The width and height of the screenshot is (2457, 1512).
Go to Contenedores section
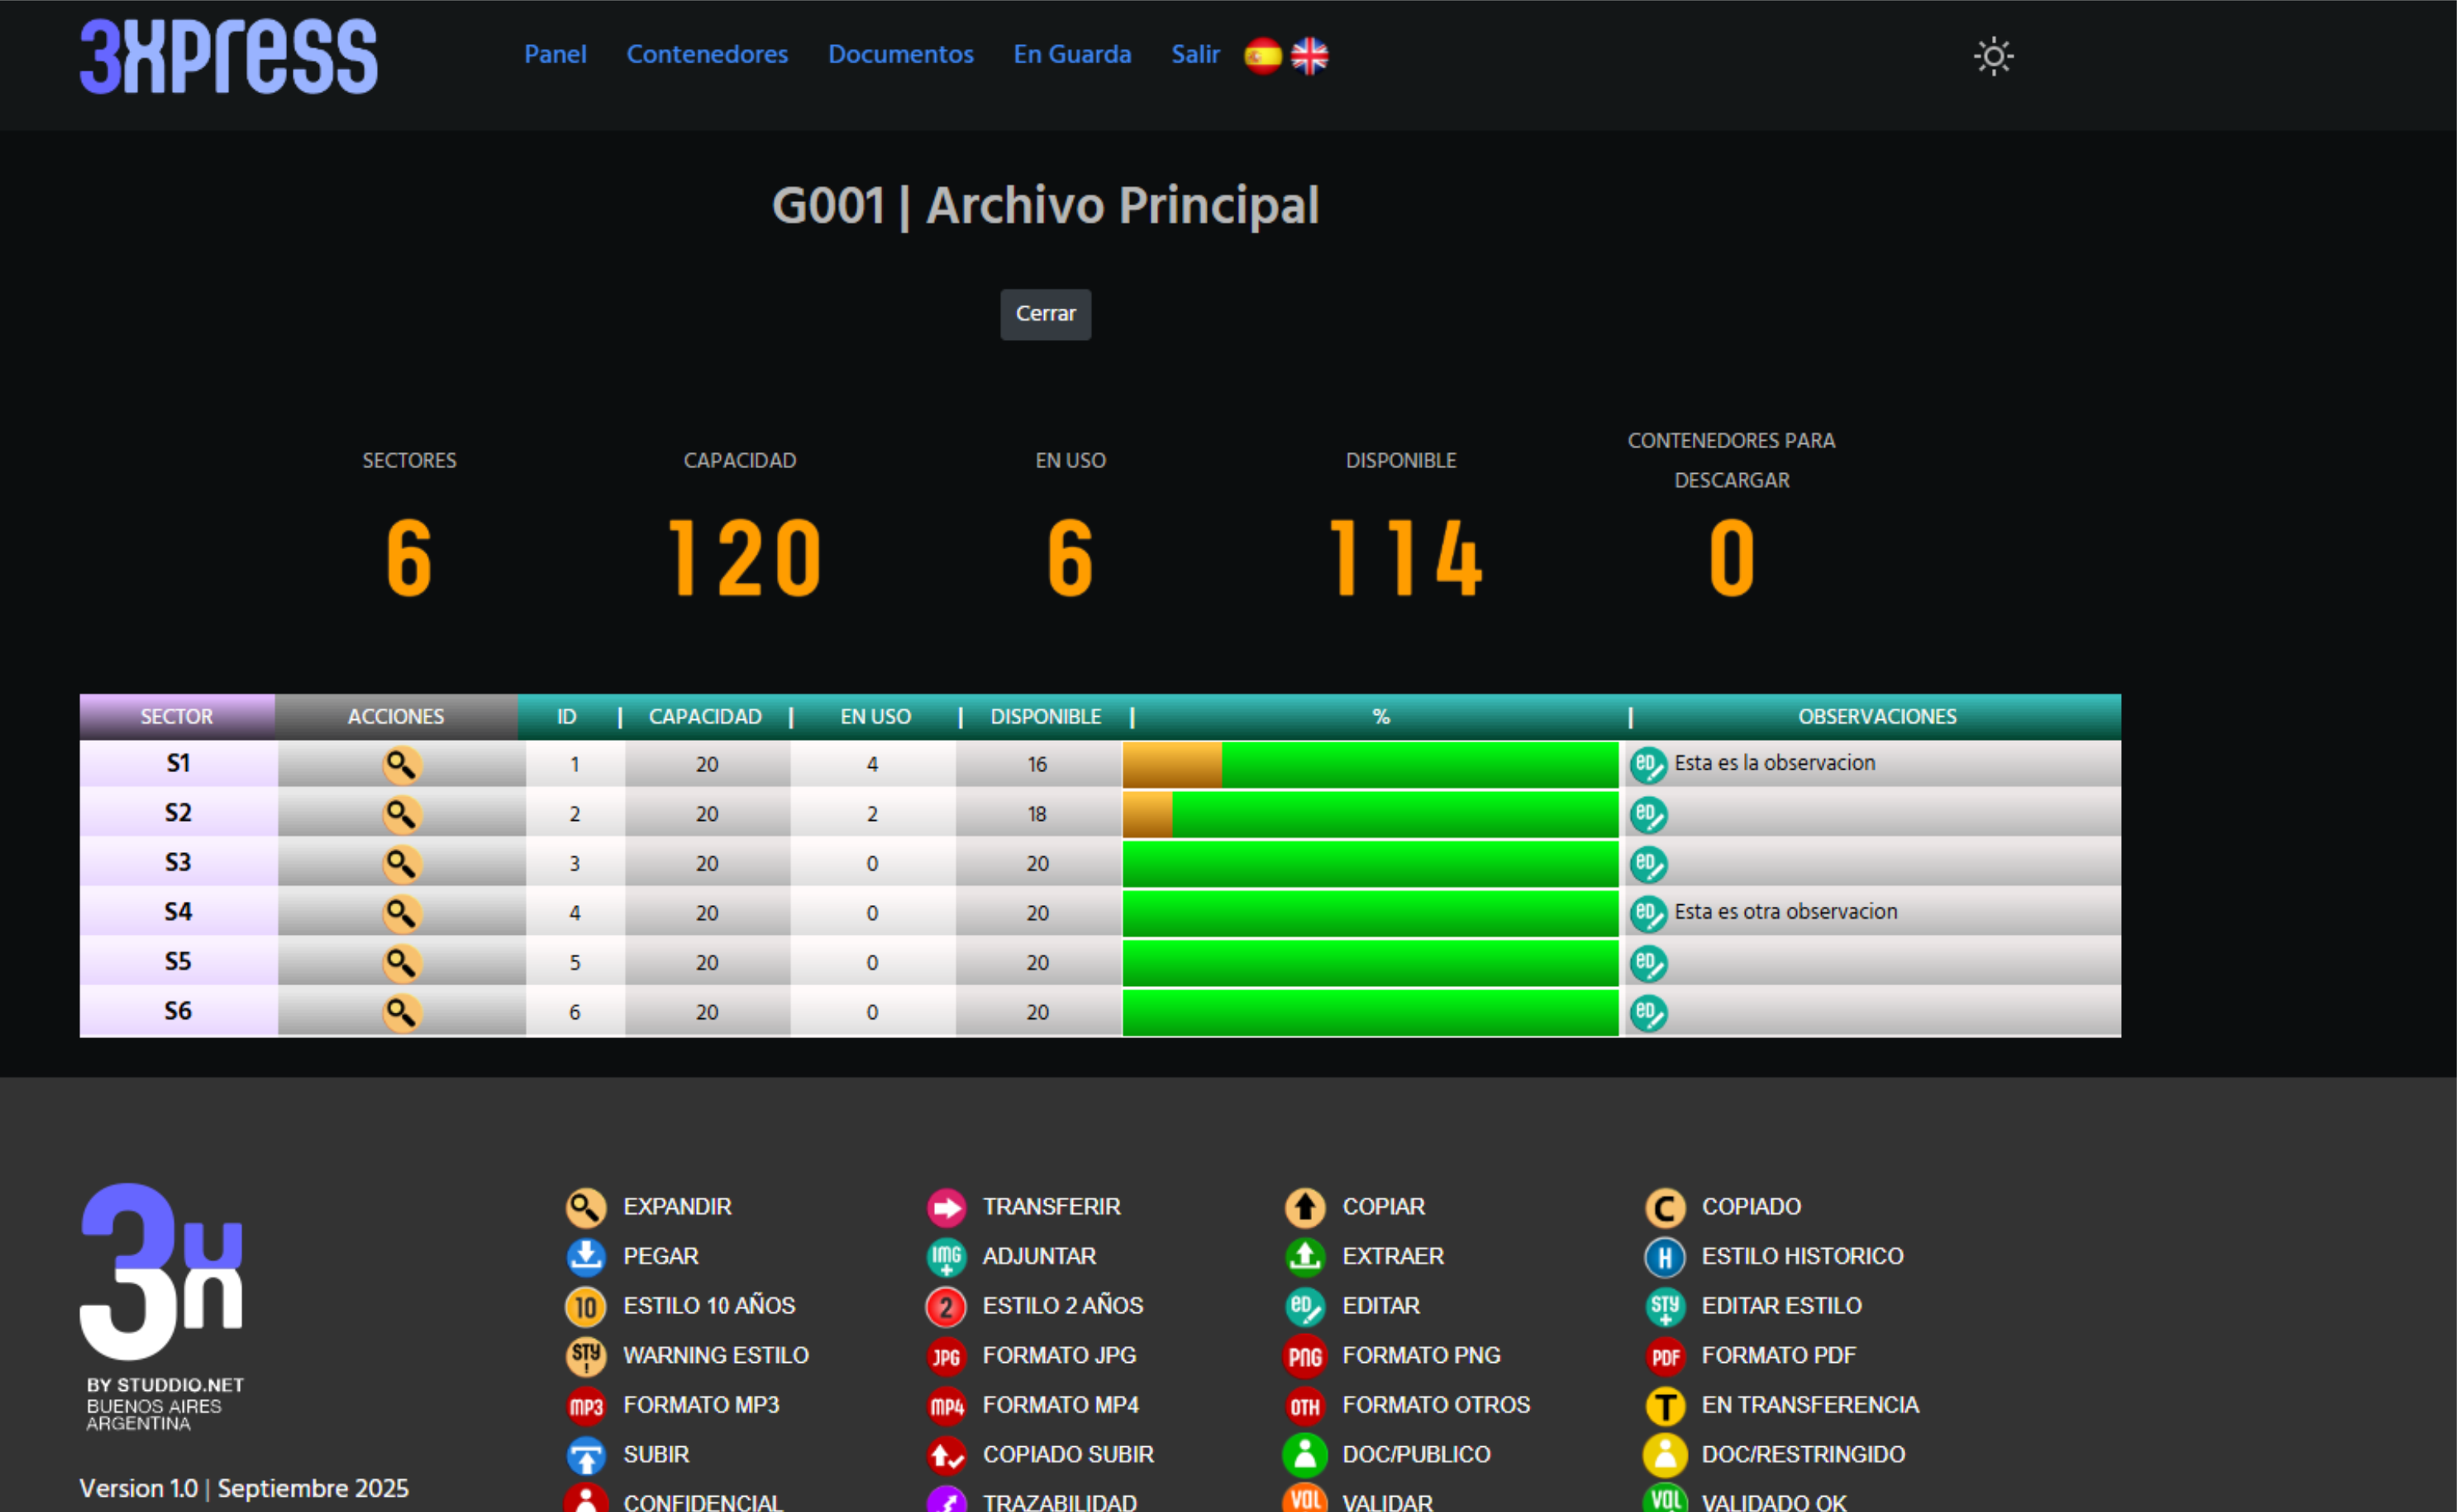(706, 55)
